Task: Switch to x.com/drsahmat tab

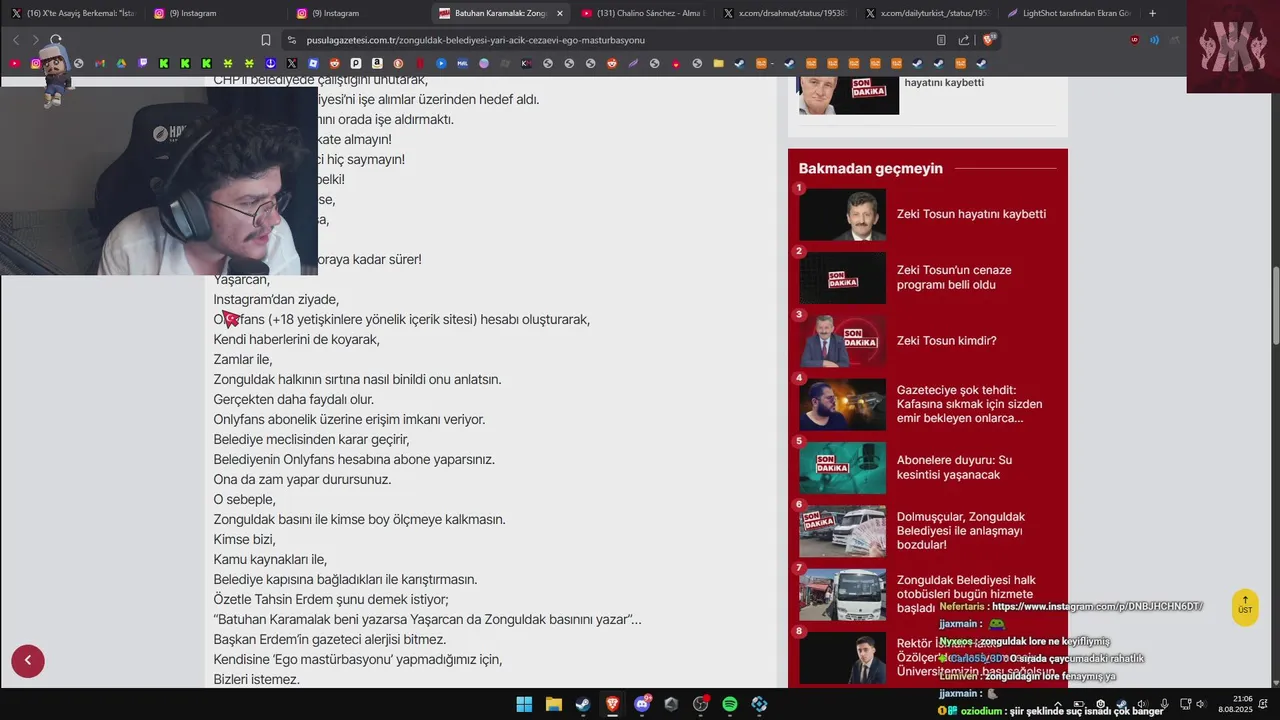Action: [786, 13]
